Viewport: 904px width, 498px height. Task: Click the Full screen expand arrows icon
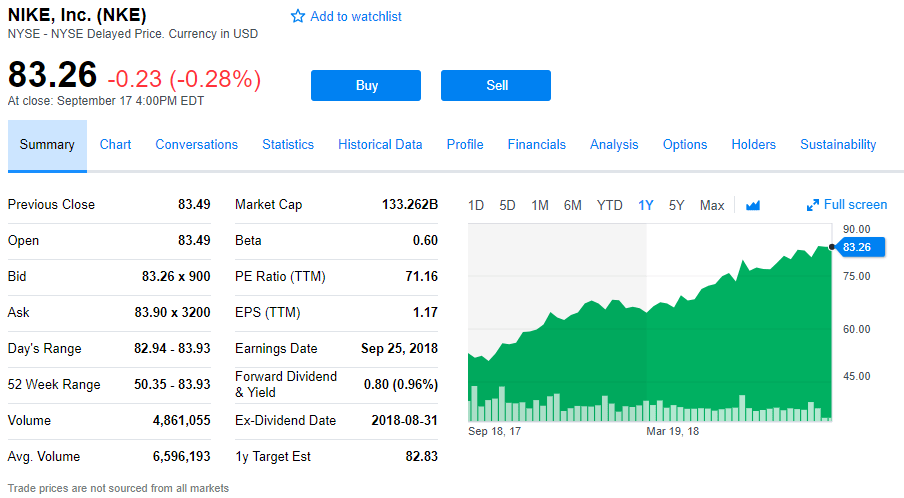coord(813,205)
